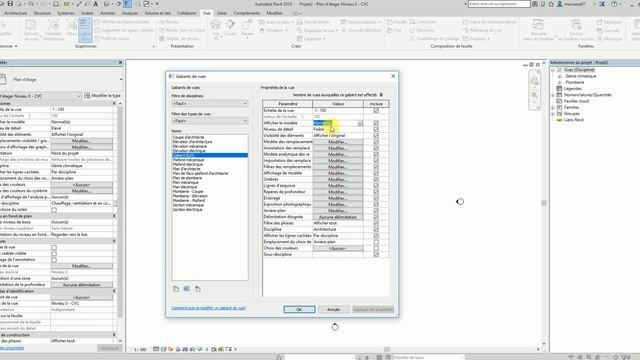Click the Galerie de rendus tool
The height and width of the screenshot is (360, 640).
pyautogui.click(x=180, y=38)
